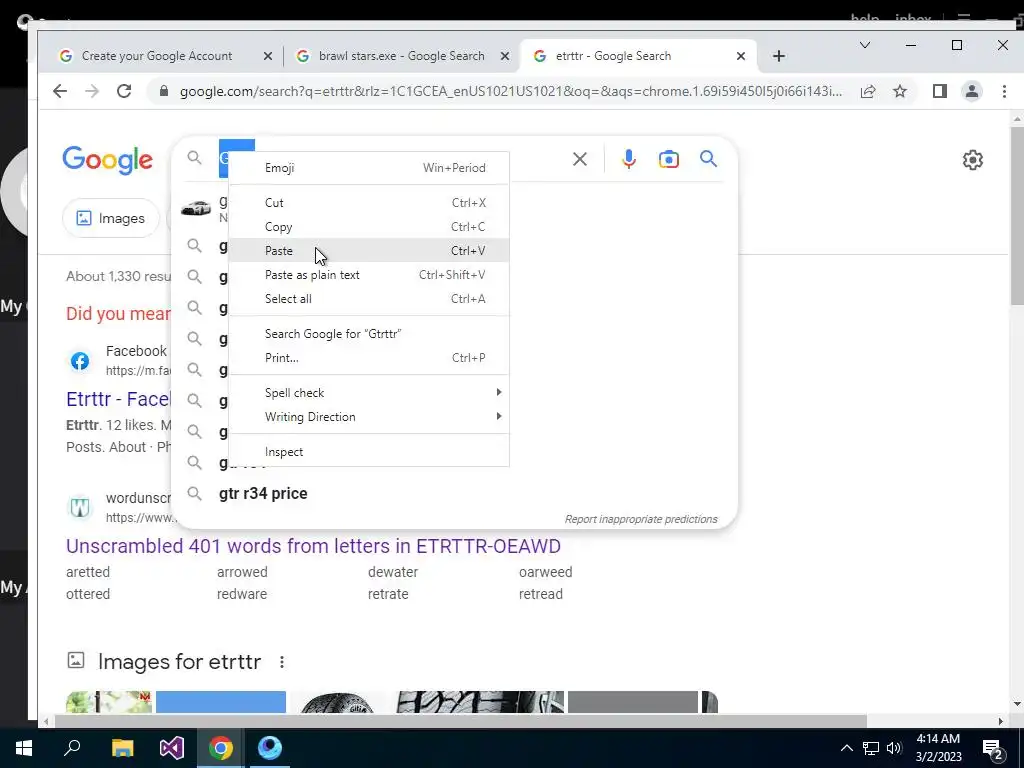The width and height of the screenshot is (1024, 768).
Task: Click Select all in context menu
Action: (x=369, y=299)
